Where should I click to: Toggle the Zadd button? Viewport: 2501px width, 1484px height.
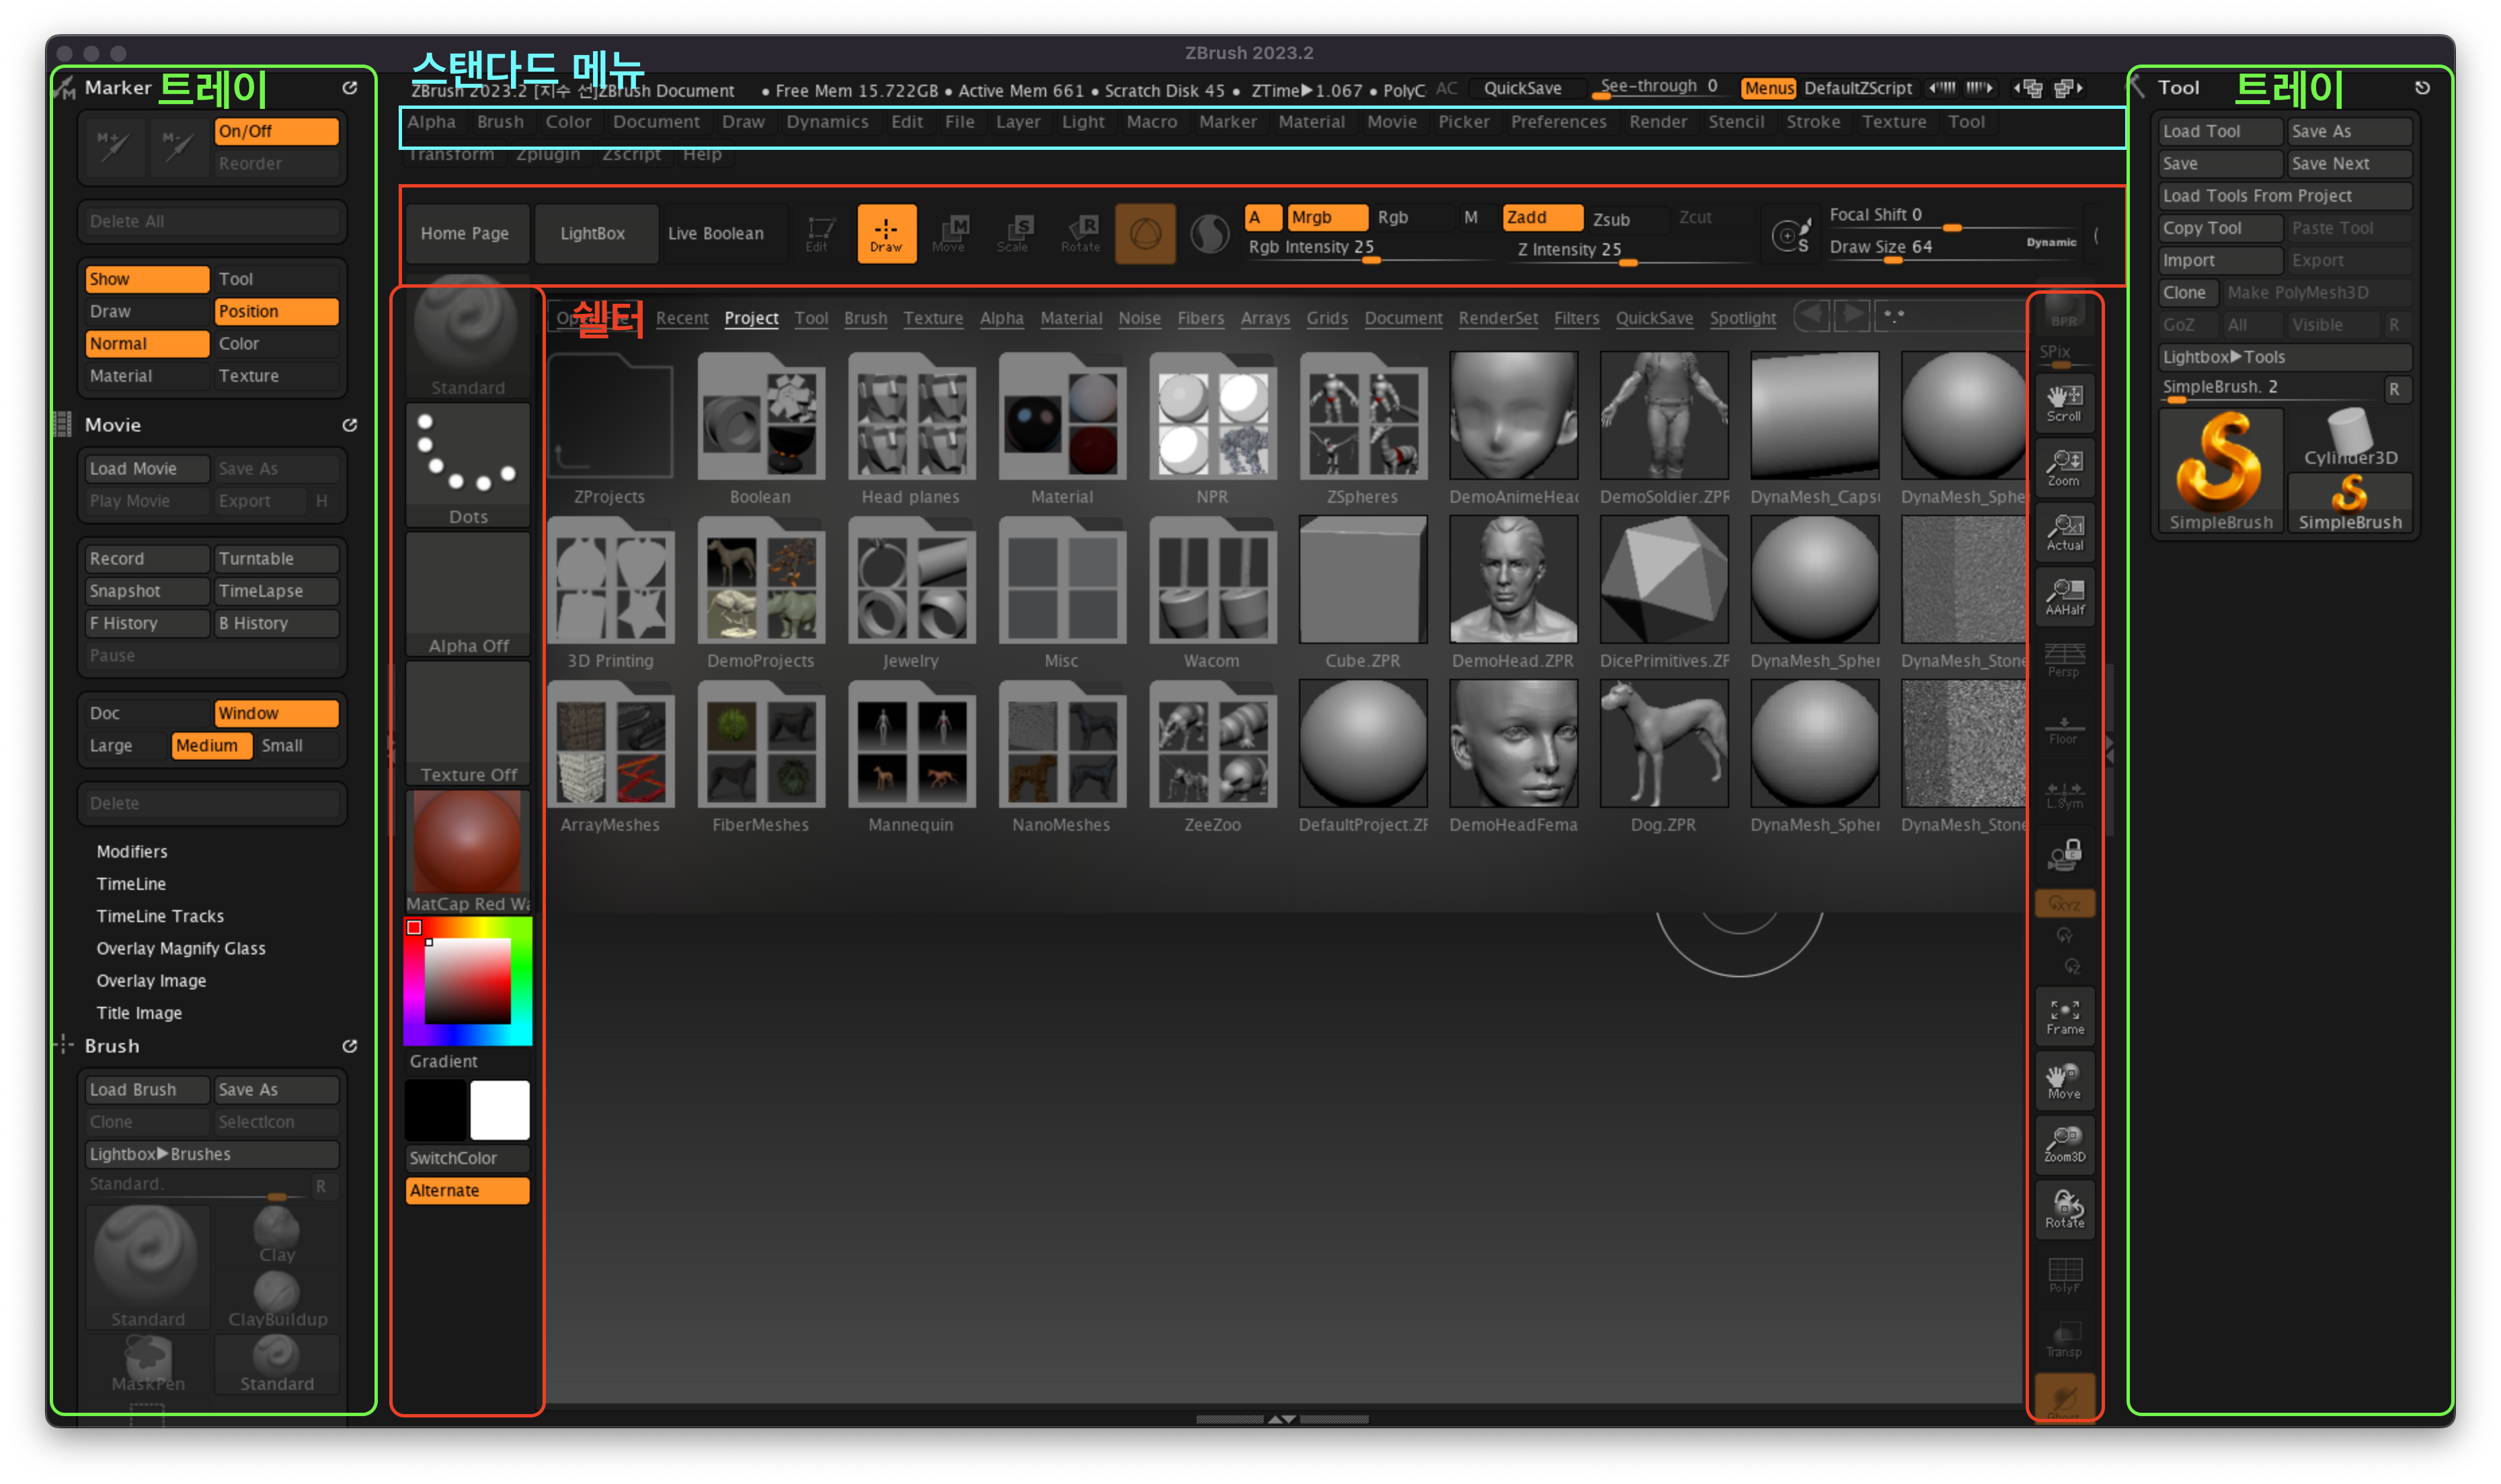pos(1541,217)
